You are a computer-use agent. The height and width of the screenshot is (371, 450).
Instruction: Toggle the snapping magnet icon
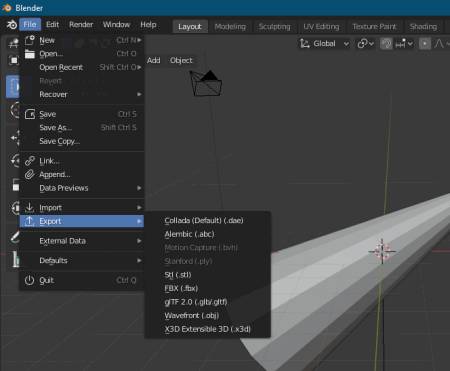[x=386, y=44]
